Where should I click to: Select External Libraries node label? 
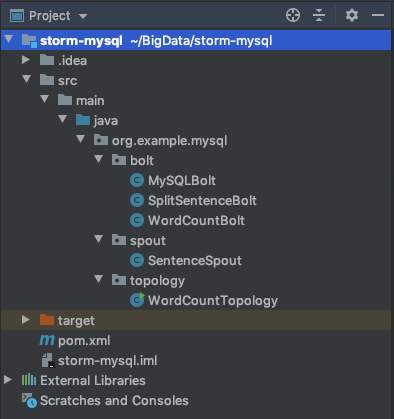(93, 380)
